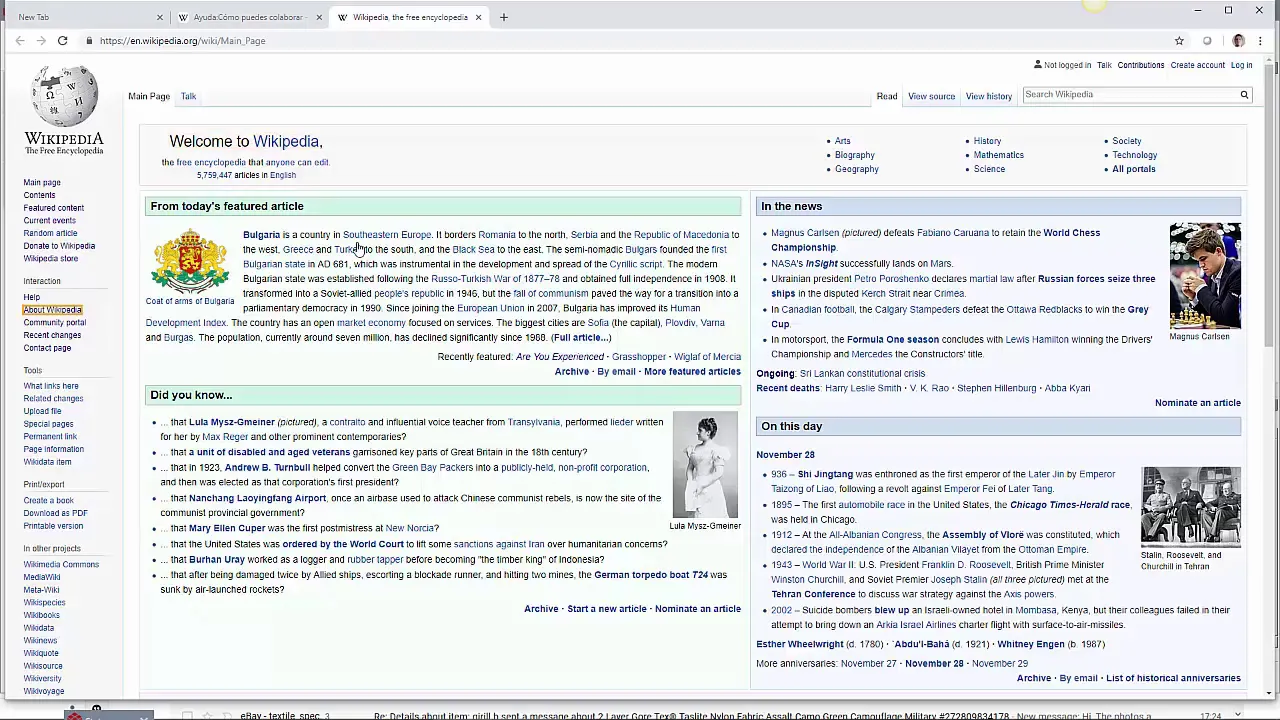Open the Contributions link

pos(1141,65)
